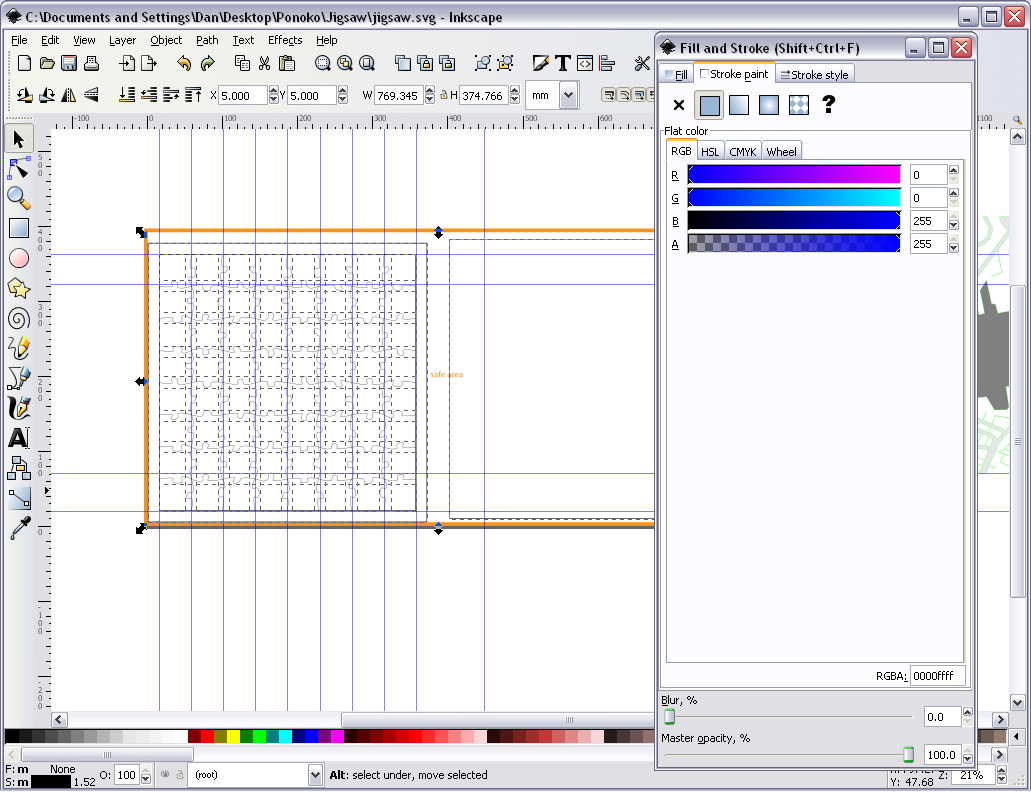Select the Bezier pen tool

(18, 378)
